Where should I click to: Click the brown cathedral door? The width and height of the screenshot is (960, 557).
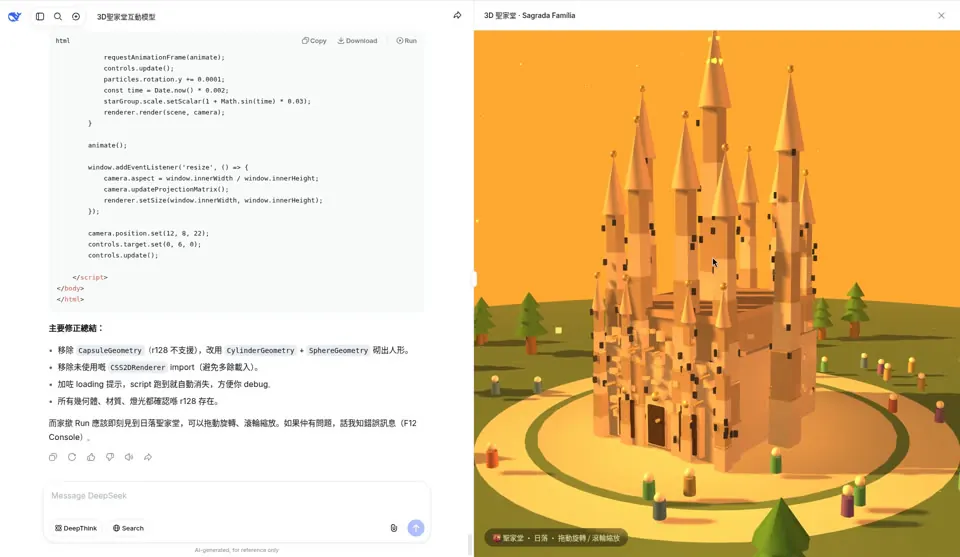[x=656, y=425]
